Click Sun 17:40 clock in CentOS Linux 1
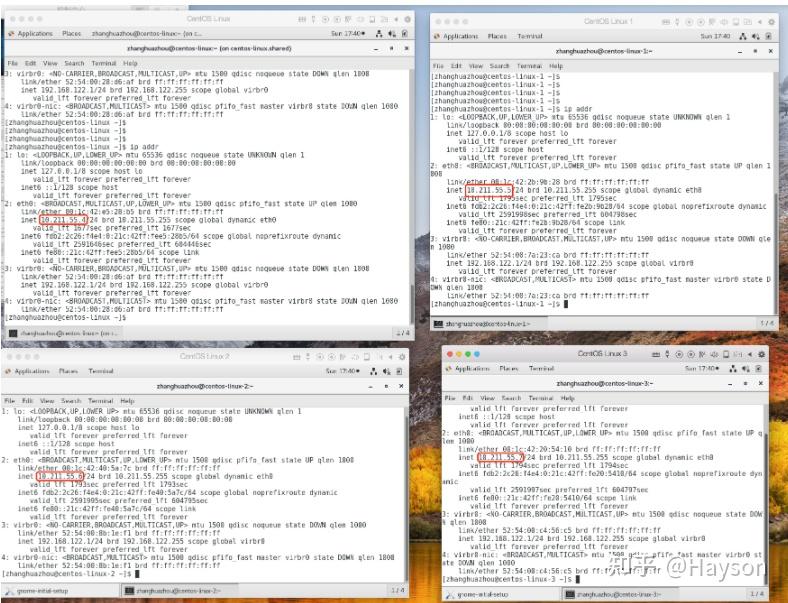The image size is (788, 603). pyautogui.click(x=716, y=36)
